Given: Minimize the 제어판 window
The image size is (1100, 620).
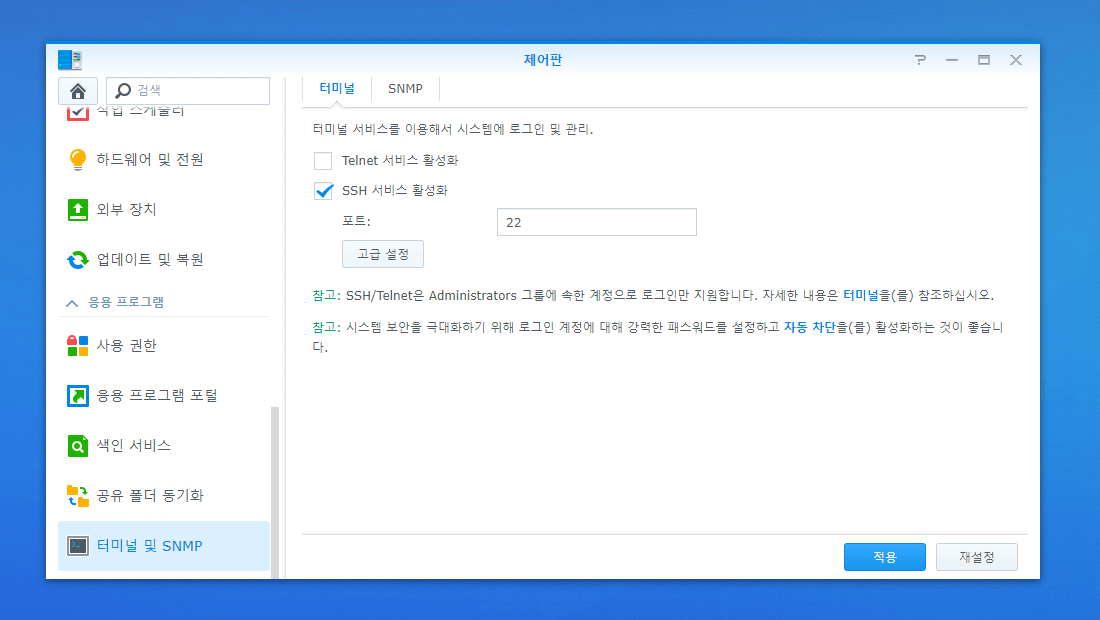Looking at the screenshot, I should 951,60.
